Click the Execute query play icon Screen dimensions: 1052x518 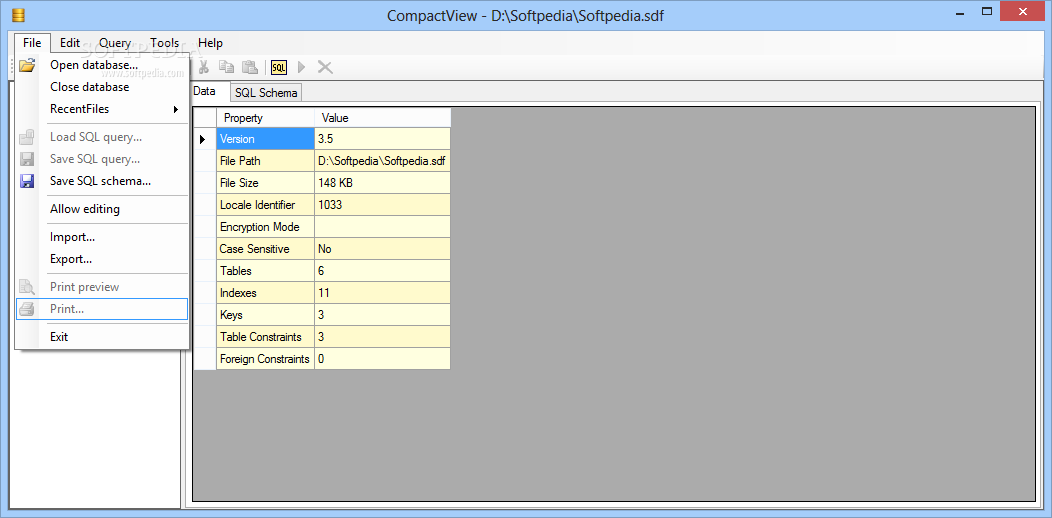coord(301,67)
